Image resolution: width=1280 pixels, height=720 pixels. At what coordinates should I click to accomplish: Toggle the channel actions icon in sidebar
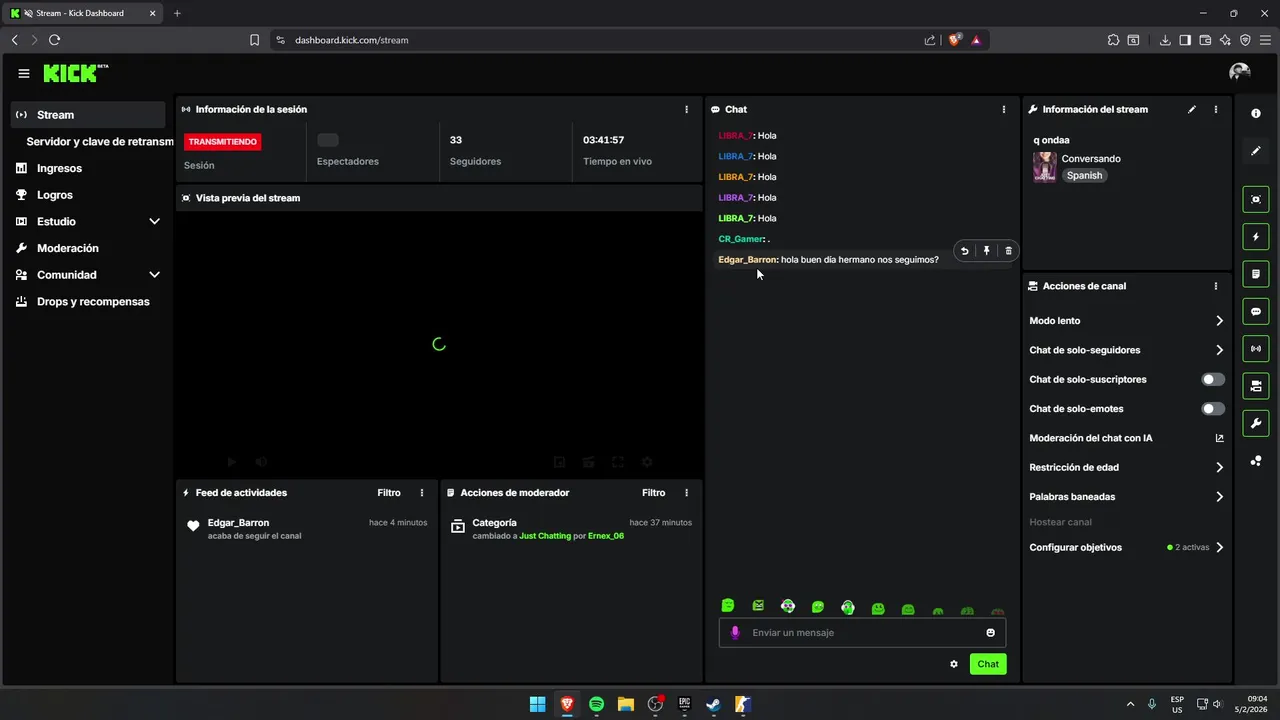pyautogui.click(x=1256, y=386)
